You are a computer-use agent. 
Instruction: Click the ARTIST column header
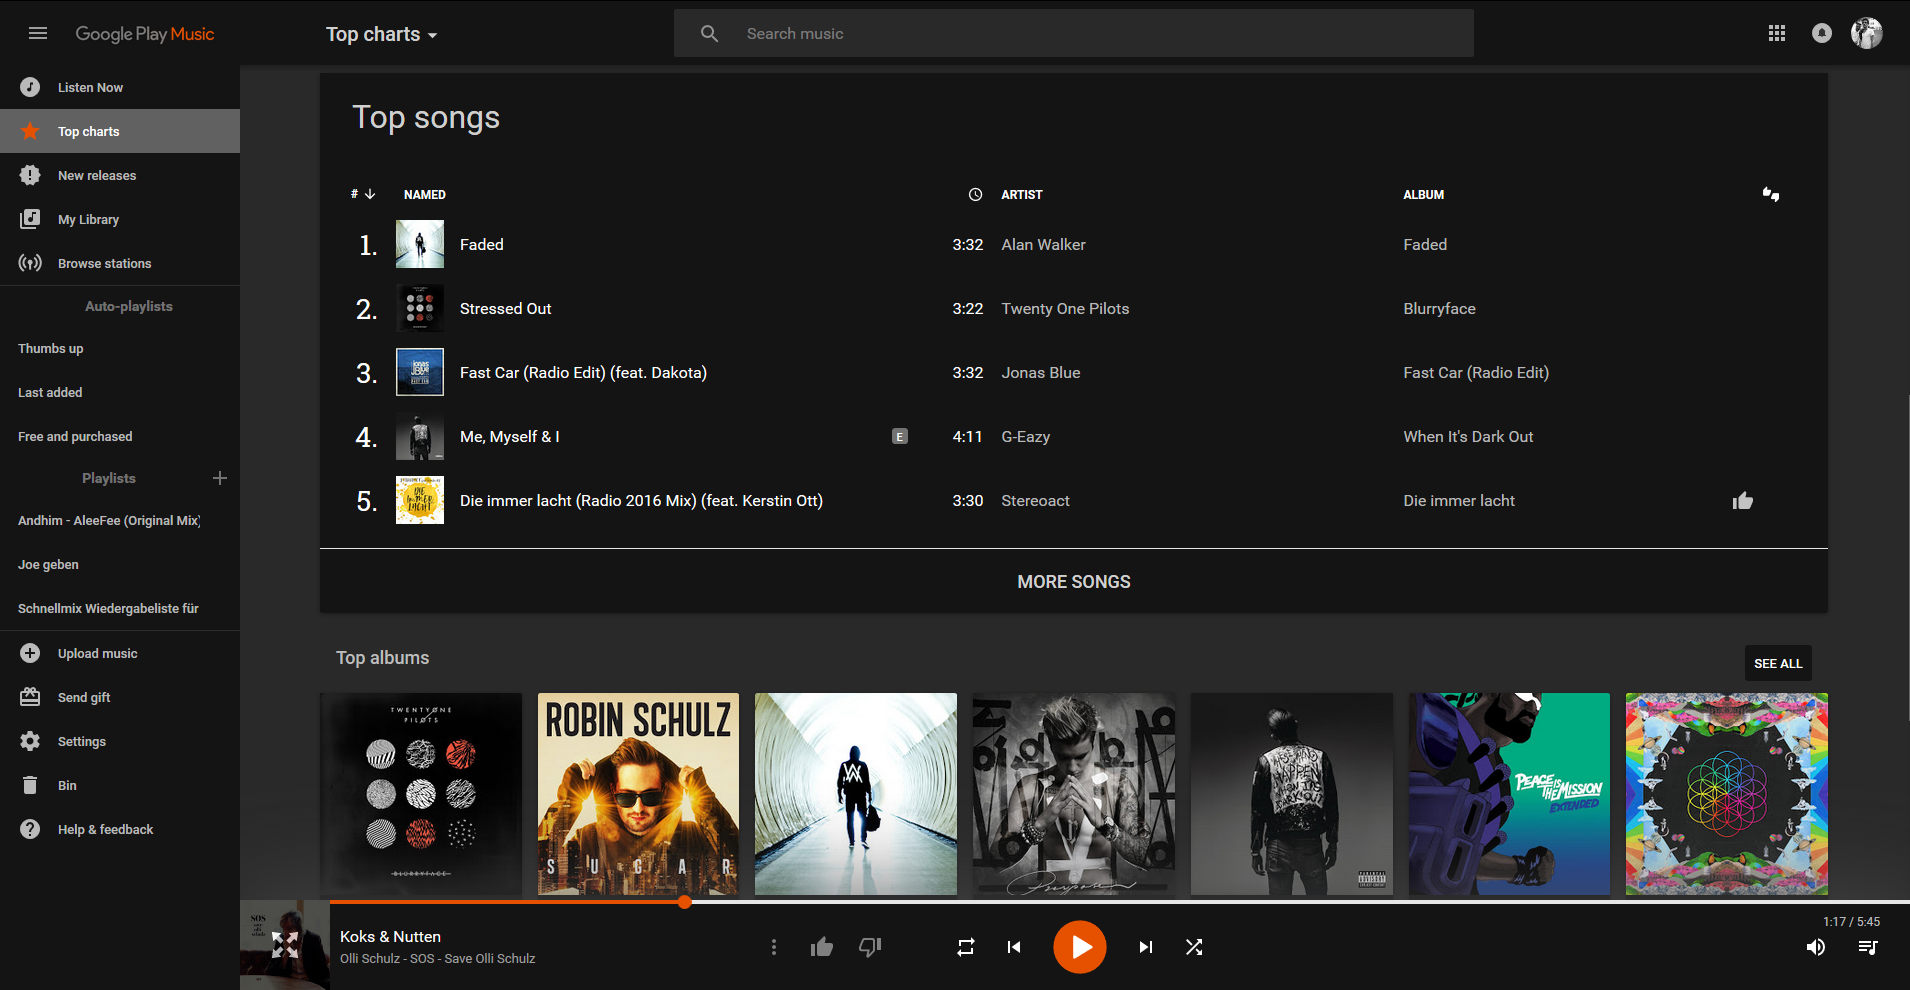[x=1022, y=195]
